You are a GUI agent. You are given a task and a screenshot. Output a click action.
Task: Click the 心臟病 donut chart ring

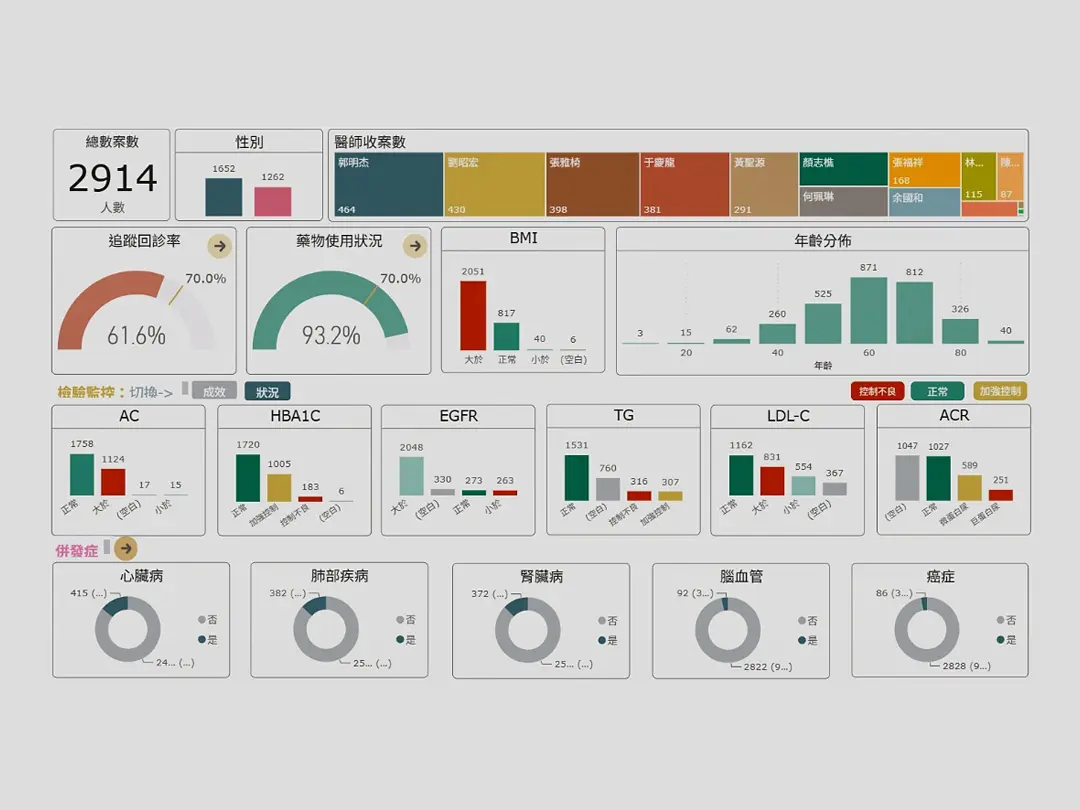[x=127, y=629]
